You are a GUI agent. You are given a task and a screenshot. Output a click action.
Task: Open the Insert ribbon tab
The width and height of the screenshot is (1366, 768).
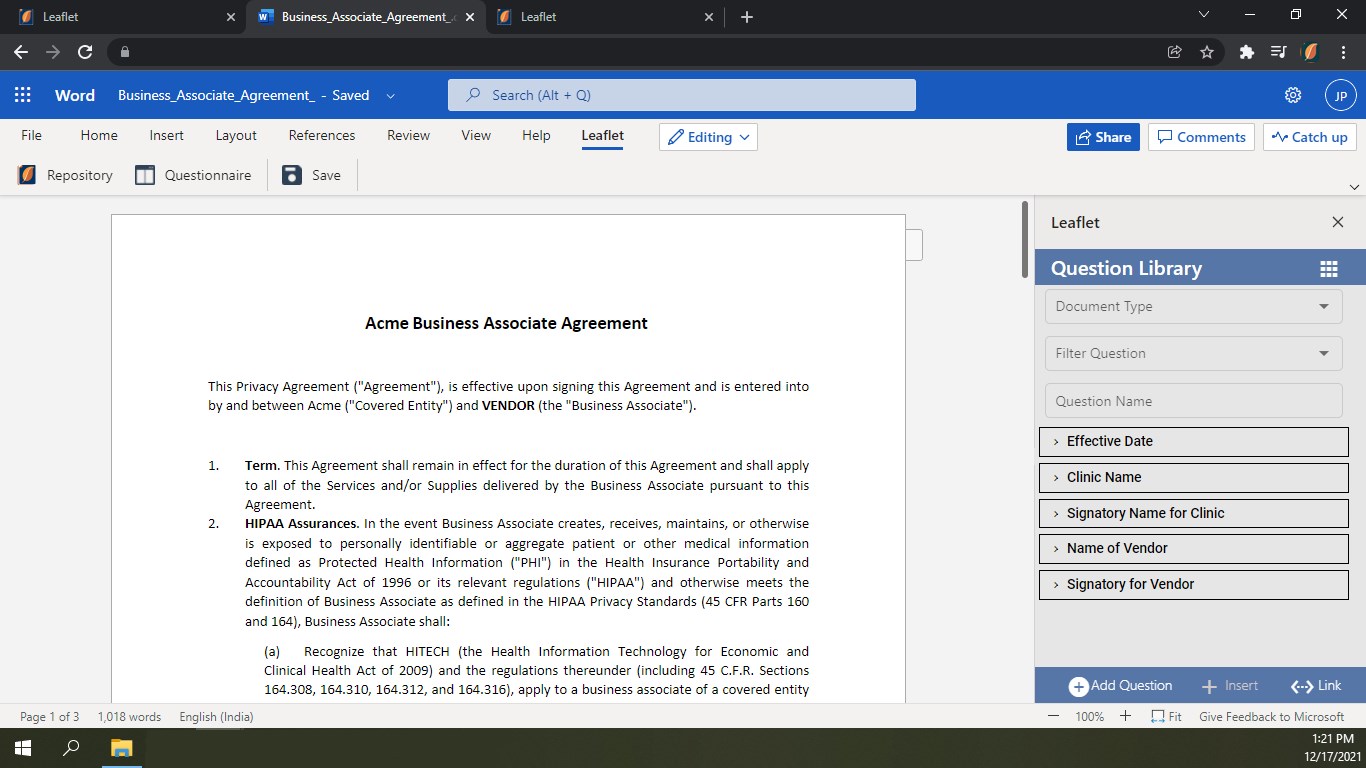[x=166, y=135]
